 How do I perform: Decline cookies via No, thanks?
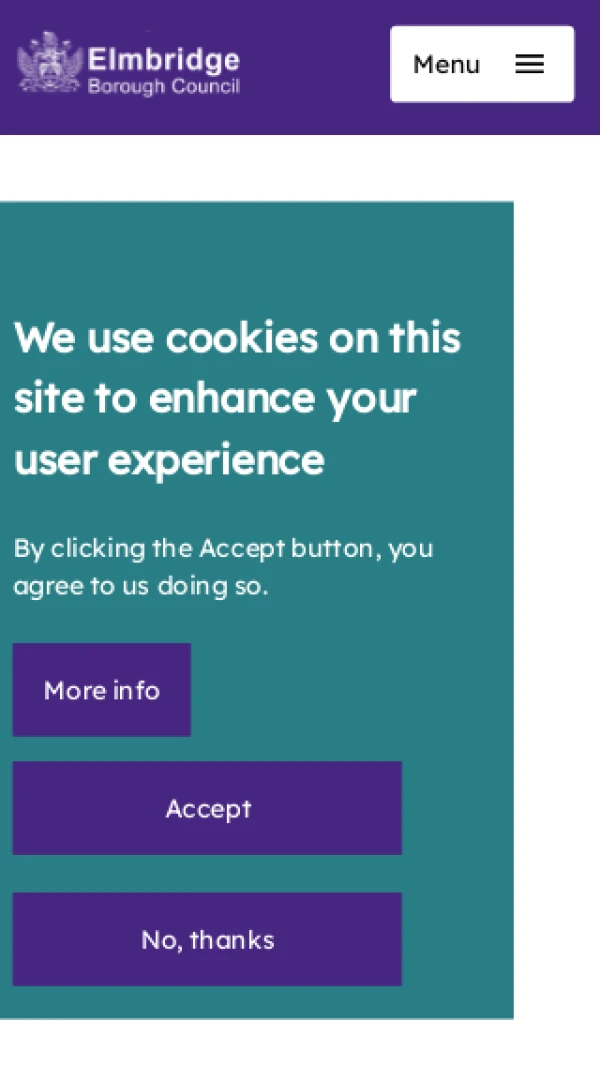tap(207, 939)
